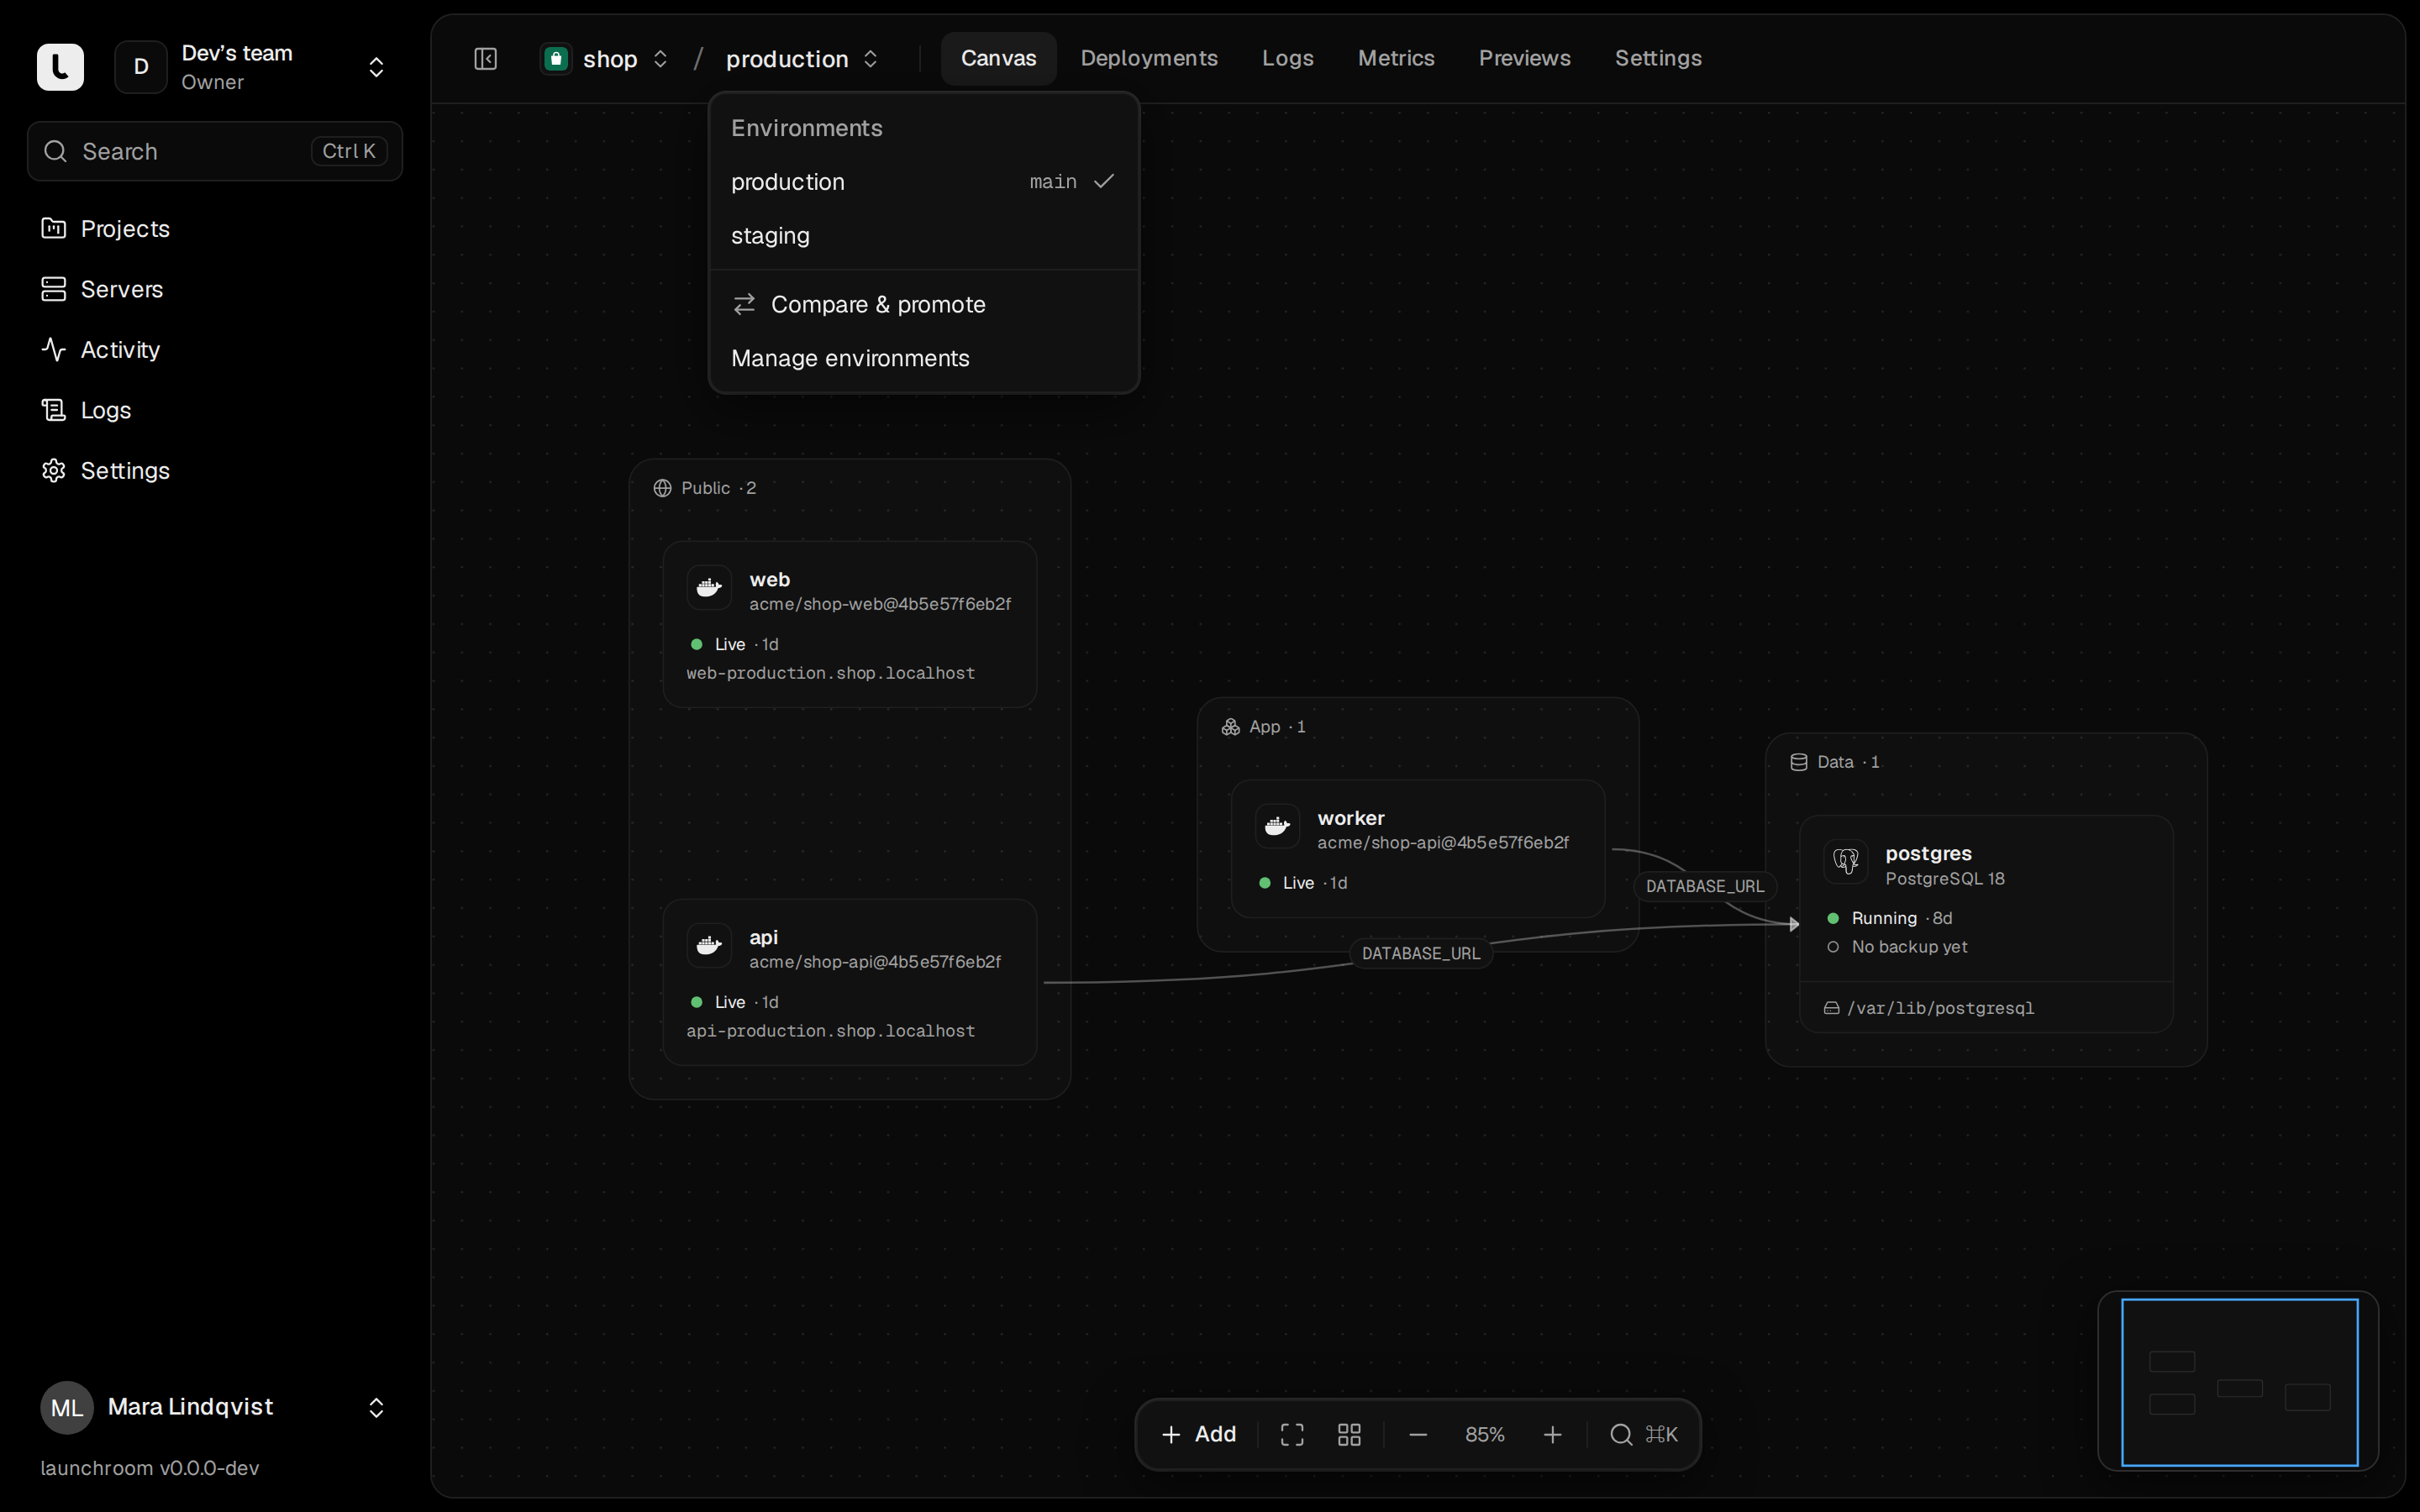
Task: Auto-arrange canvas with grid layout icon
Action: point(1349,1435)
